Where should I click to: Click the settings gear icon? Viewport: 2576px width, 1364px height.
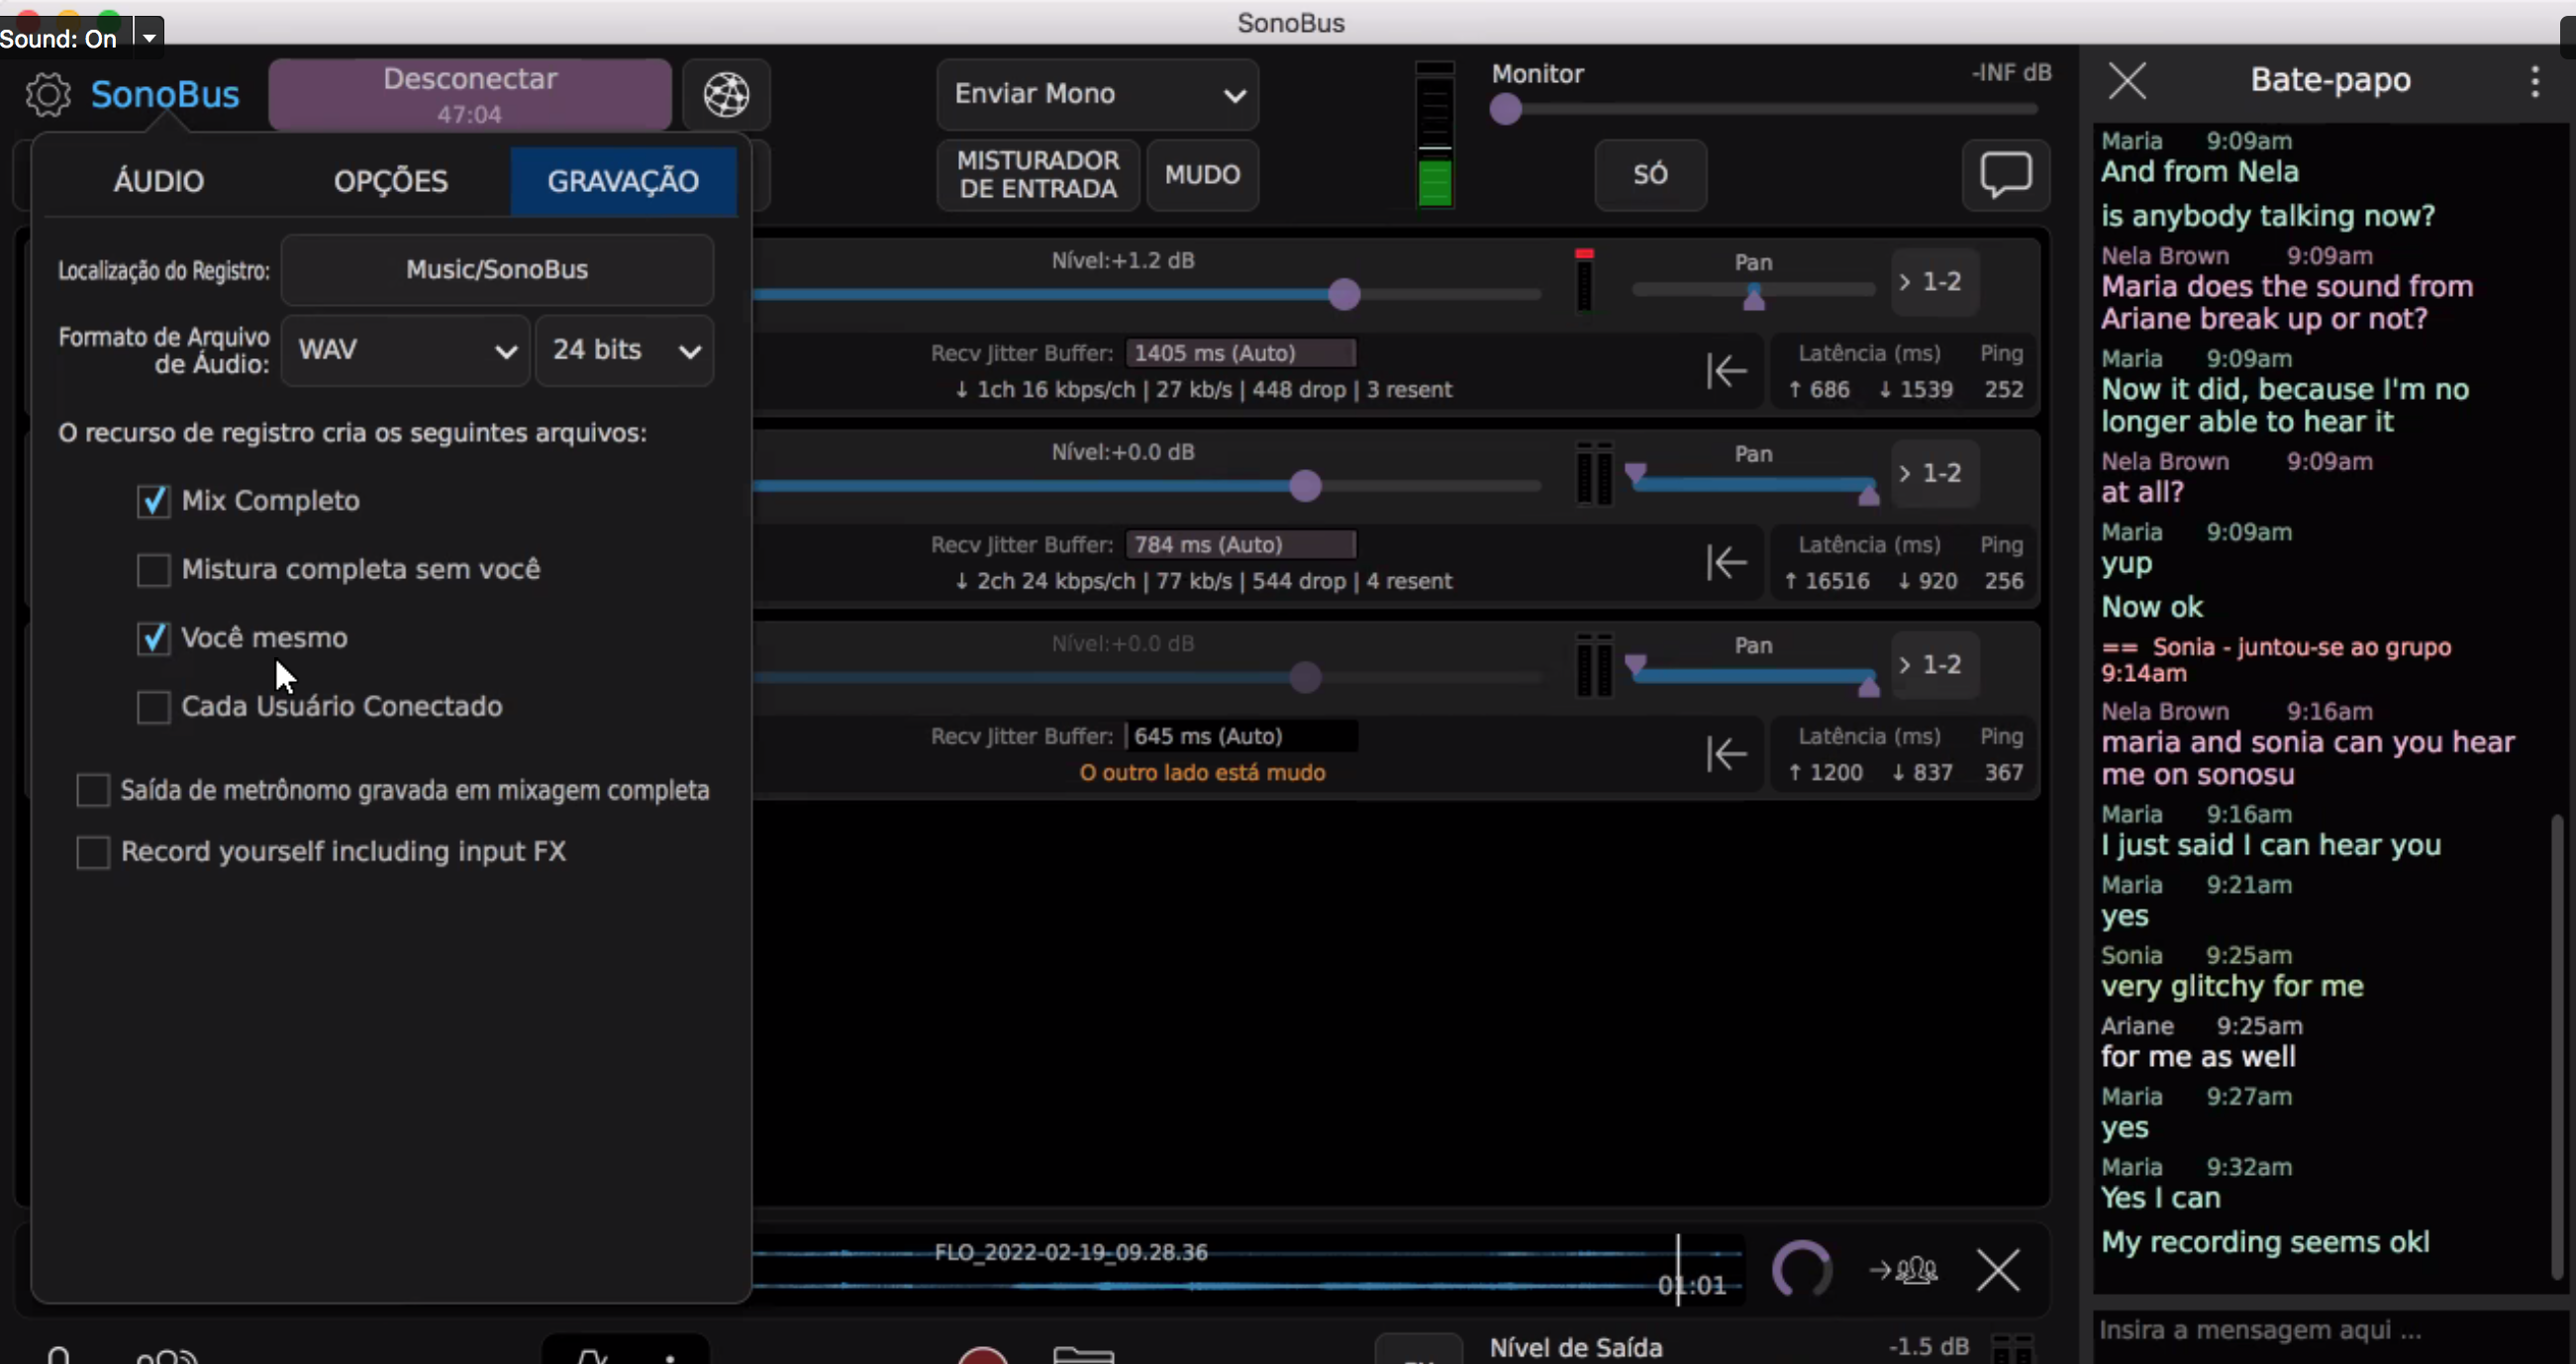[x=48, y=95]
